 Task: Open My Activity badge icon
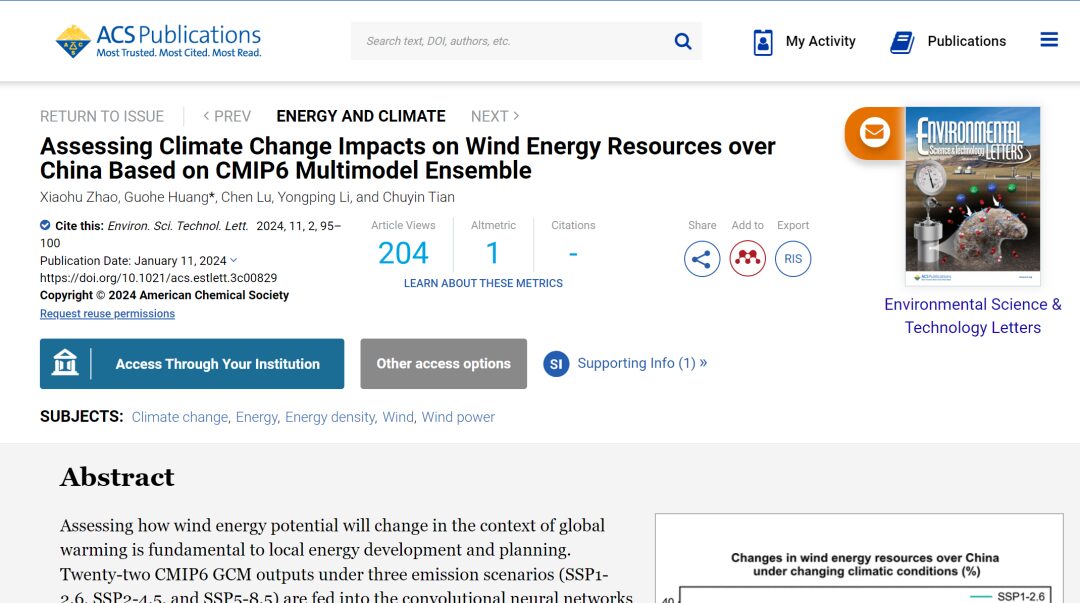[x=763, y=42]
